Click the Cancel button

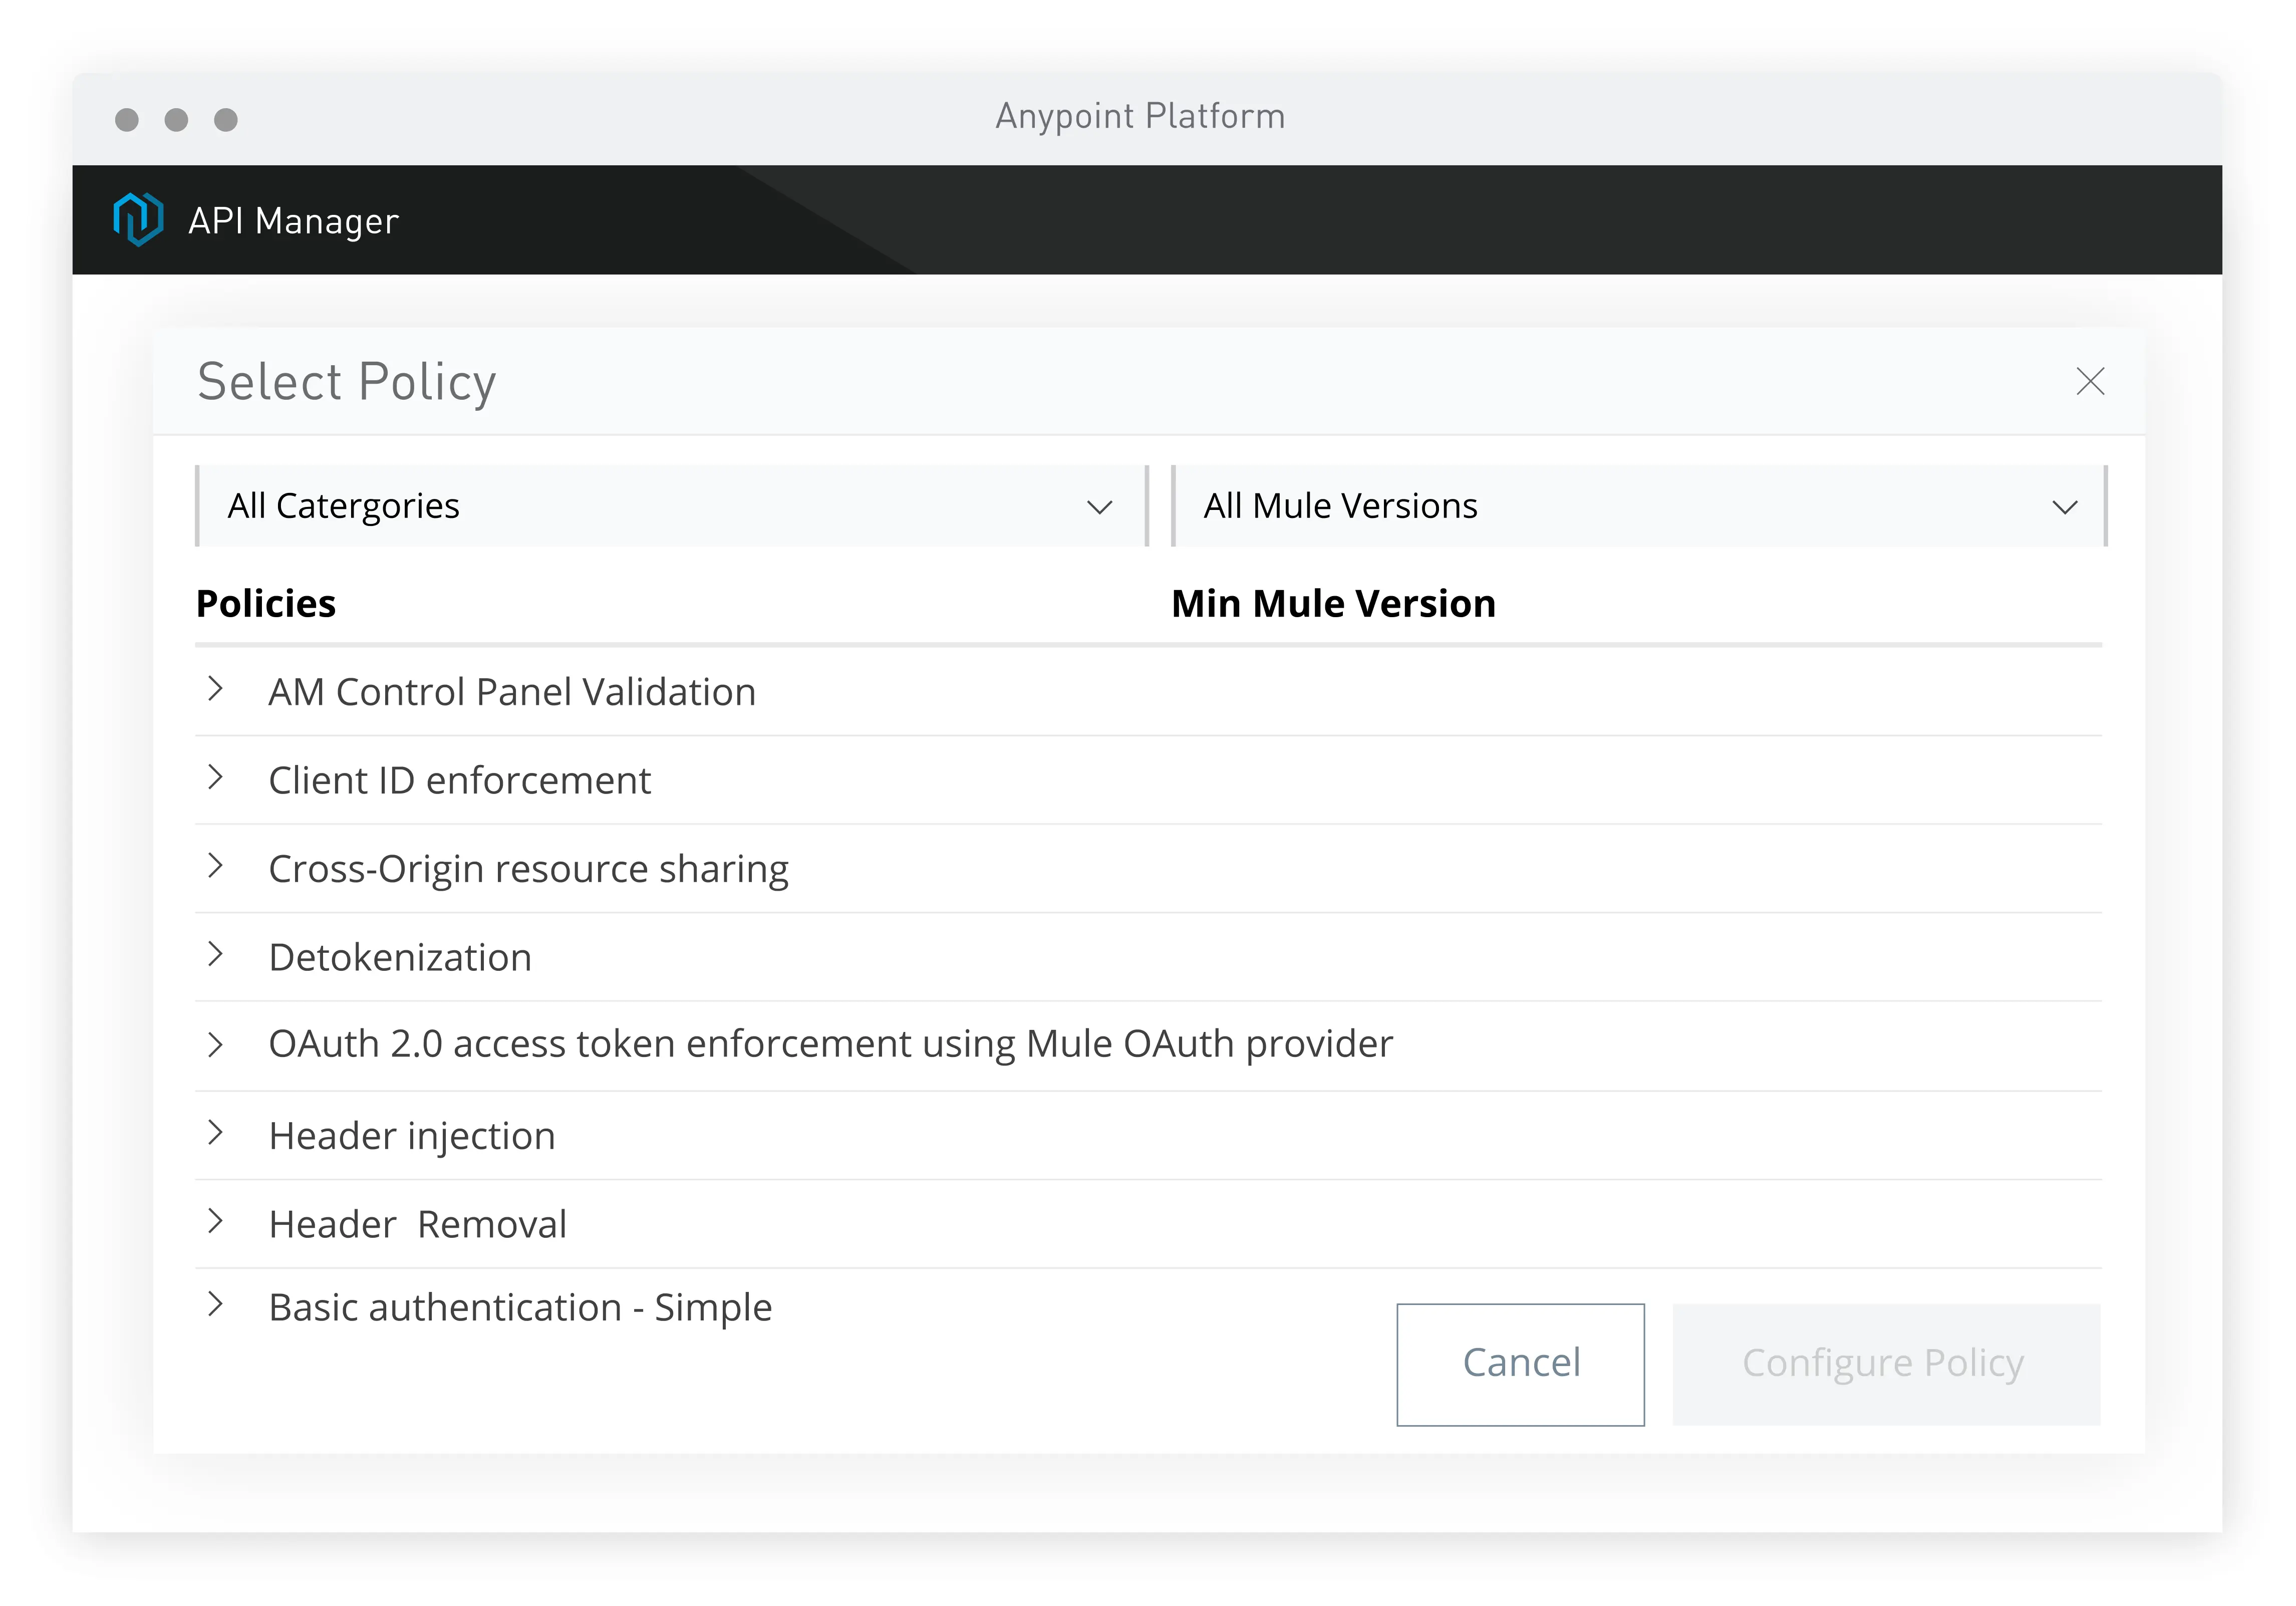tap(1520, 1364)
